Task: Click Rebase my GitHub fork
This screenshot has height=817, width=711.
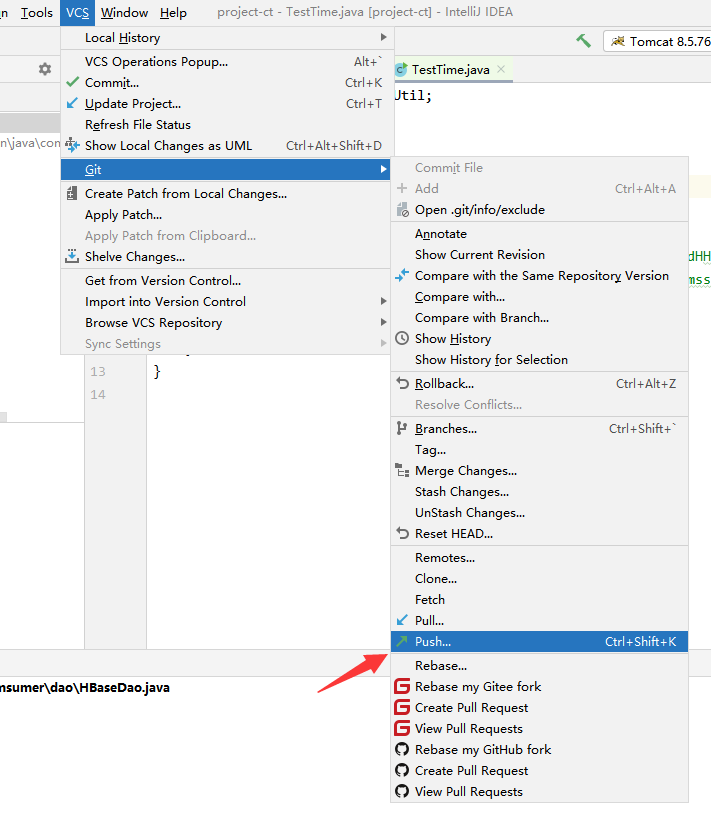Action: 539,749
